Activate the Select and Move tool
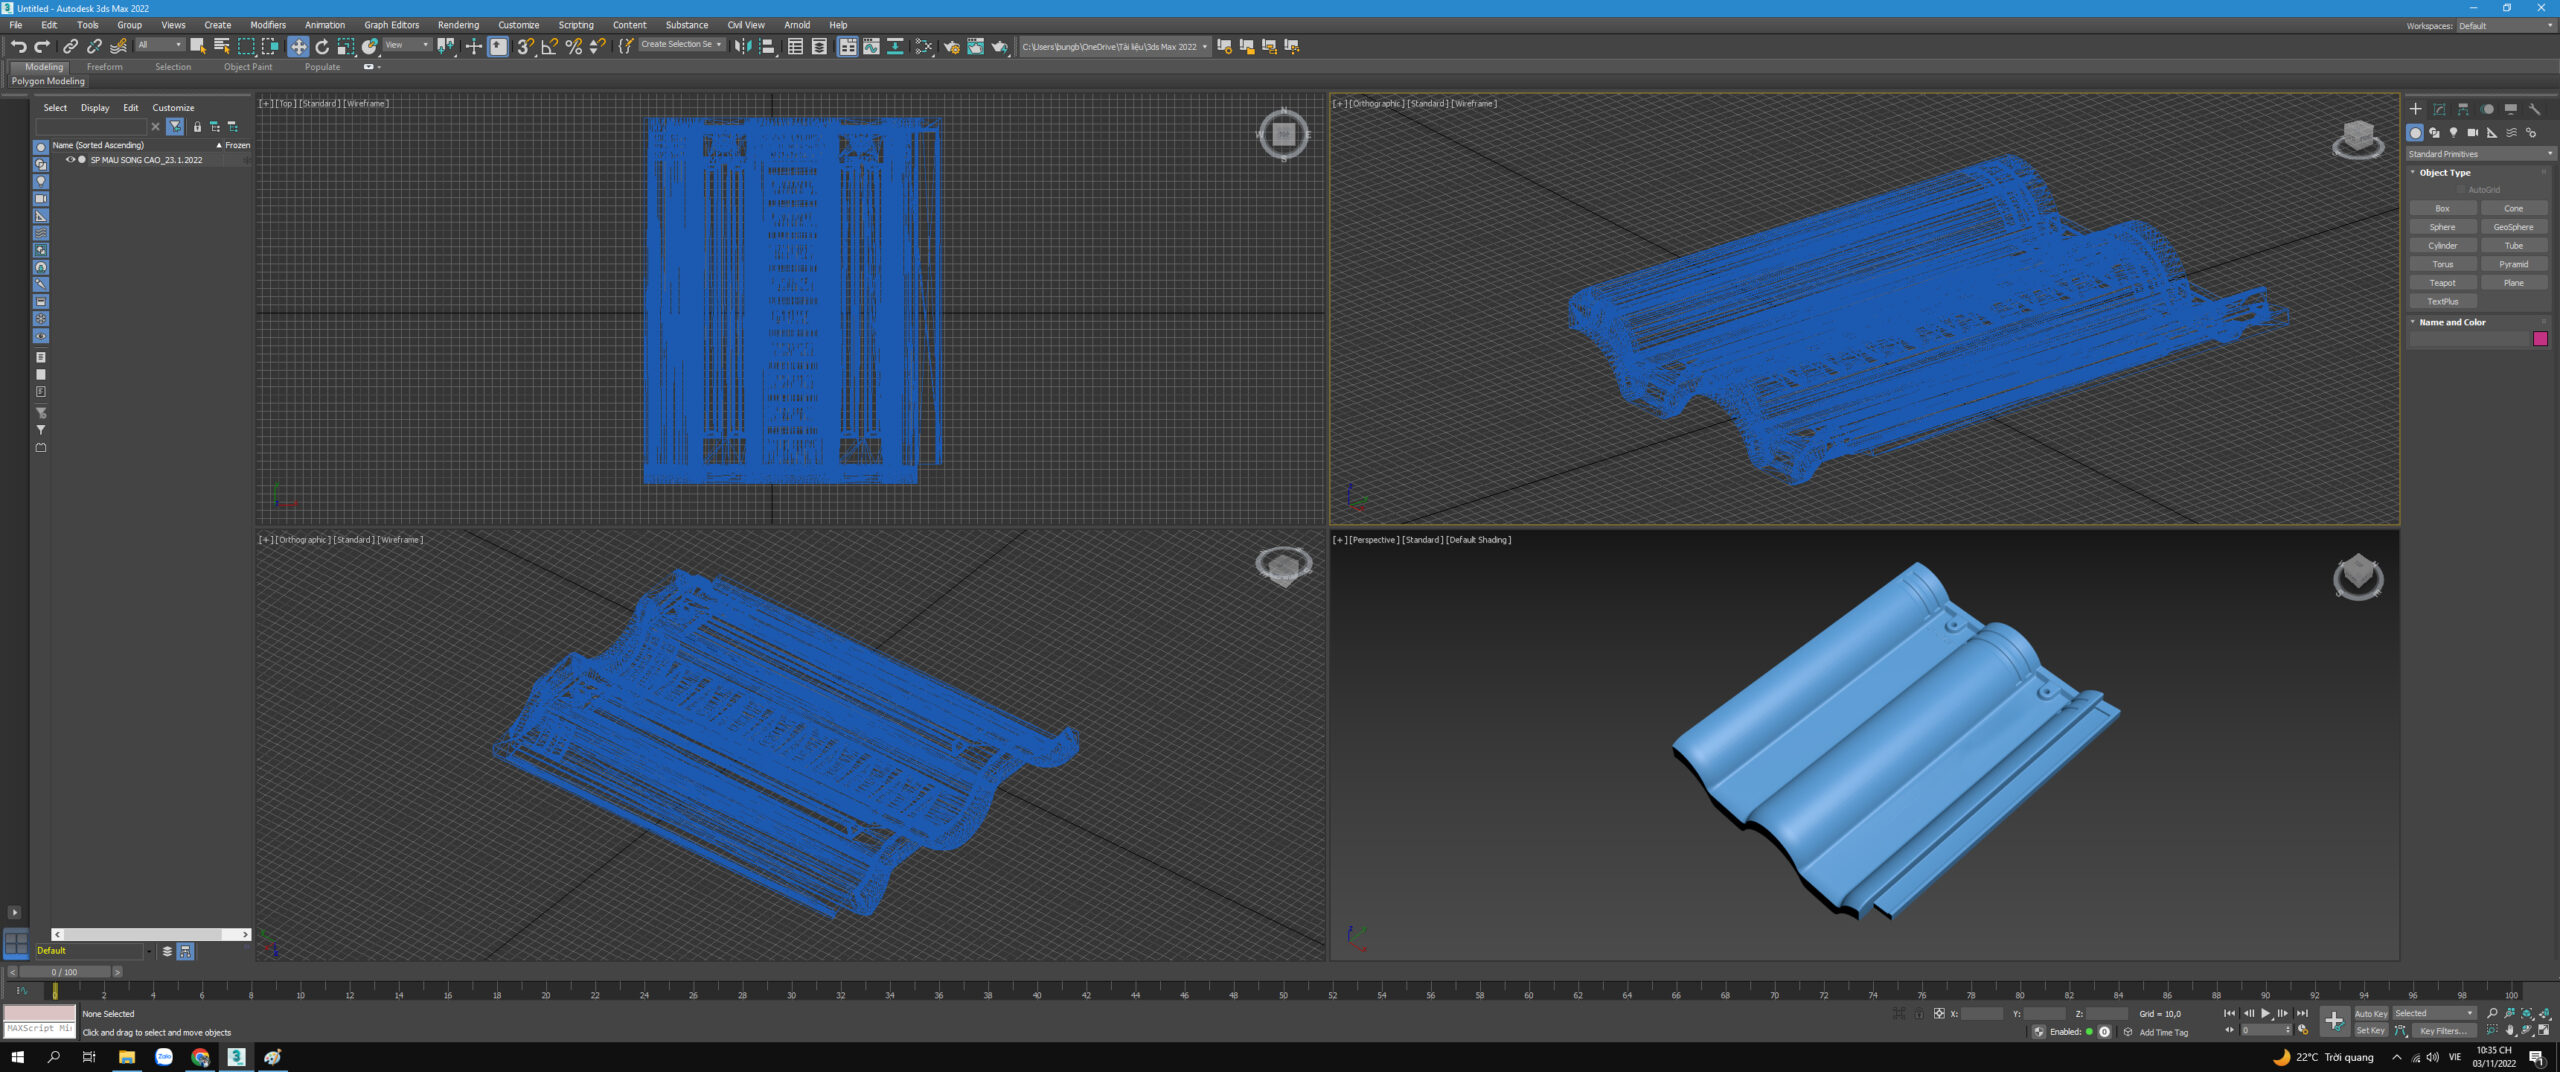The height and width of the screenshot is (1072, 2560). 298,46
